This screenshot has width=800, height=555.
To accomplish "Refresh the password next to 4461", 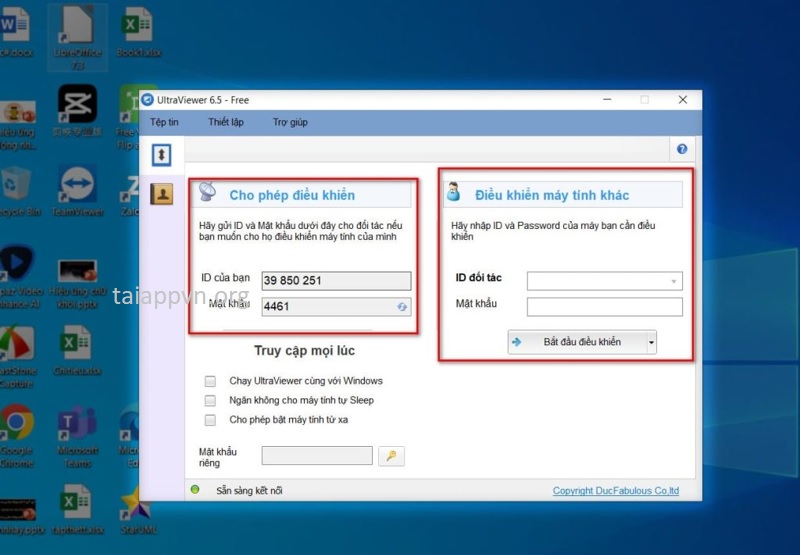I will 402,307.
